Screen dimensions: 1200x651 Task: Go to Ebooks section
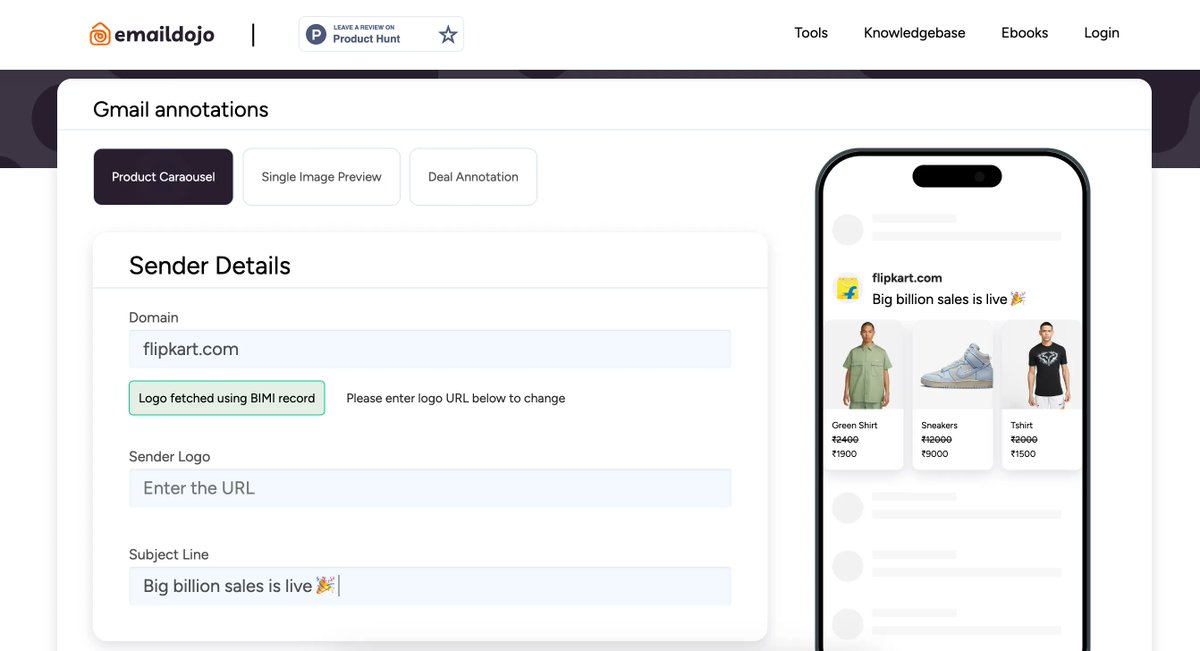(x=1025, y=33)
